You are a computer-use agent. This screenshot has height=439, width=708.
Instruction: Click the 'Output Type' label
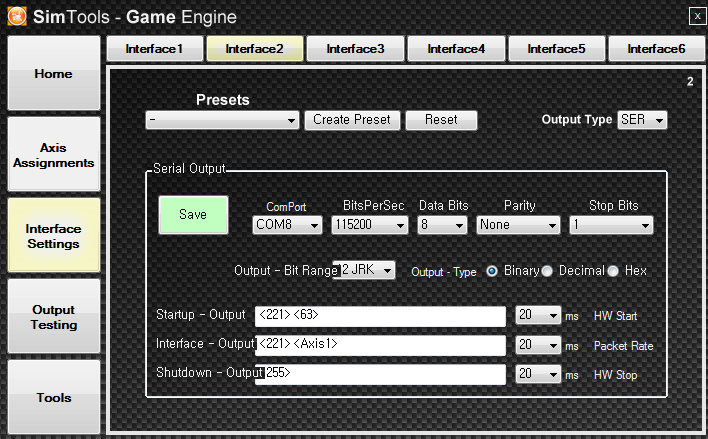(577, 120)
